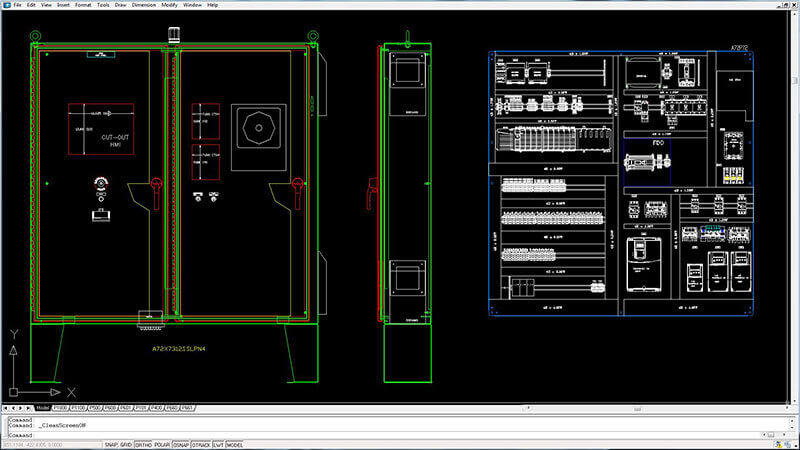The width and height of the screenshot is (800, 450).
Task: Select the beacon light on top of enclosure
Action: (x=174, y=35)
